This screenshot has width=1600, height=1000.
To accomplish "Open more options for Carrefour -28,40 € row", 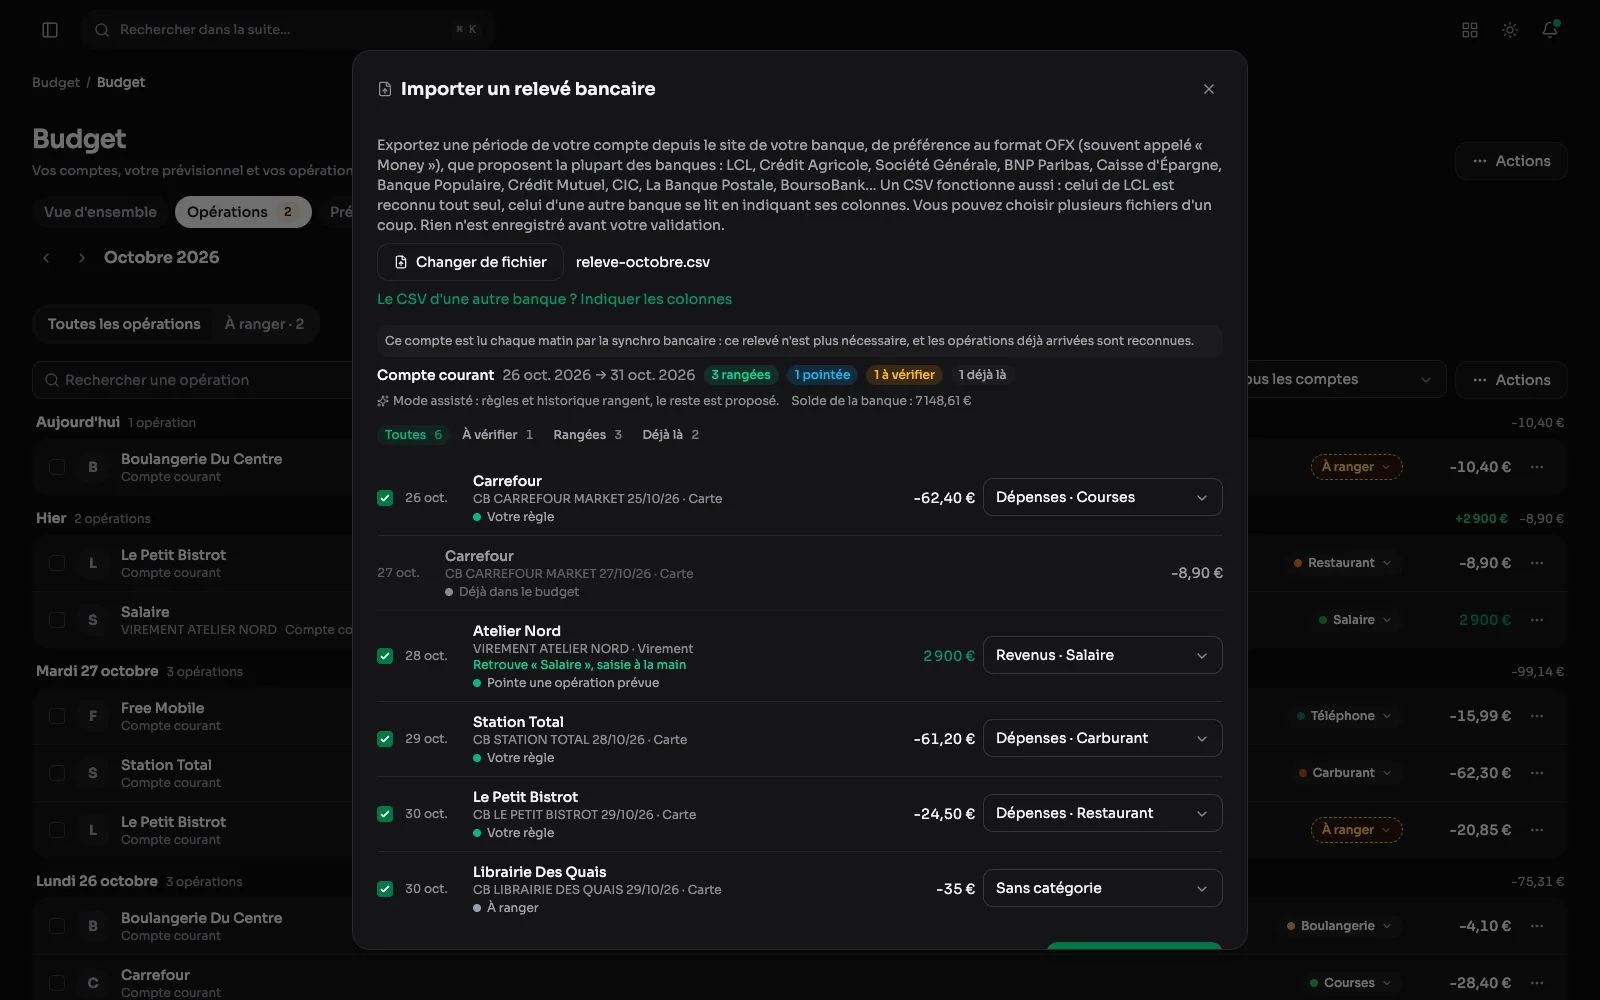I will [1537, 983].
